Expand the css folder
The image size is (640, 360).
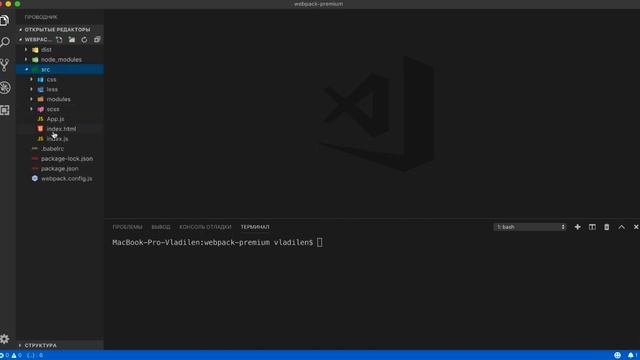pos(60,80)
